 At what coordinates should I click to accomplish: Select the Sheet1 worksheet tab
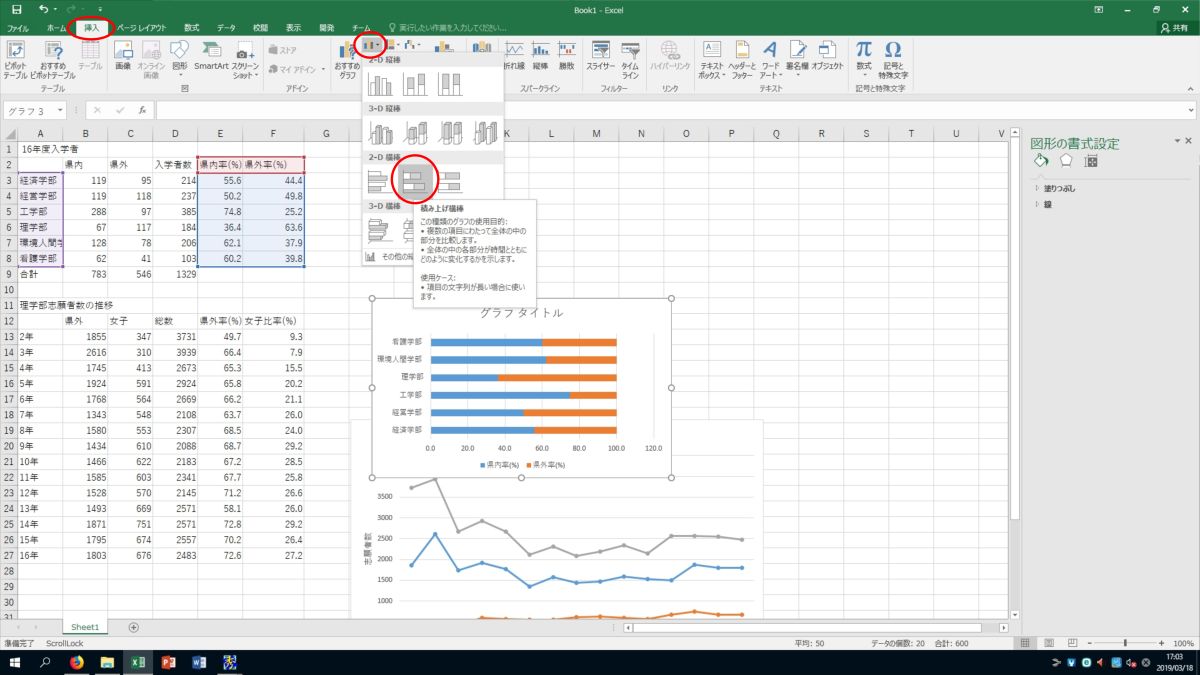tap(85, 627)
